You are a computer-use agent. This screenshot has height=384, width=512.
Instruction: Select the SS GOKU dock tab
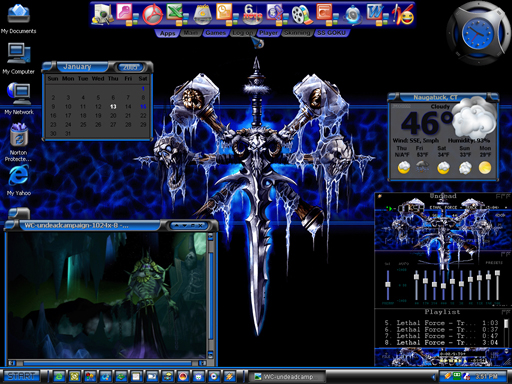click(x=331, y=33)
